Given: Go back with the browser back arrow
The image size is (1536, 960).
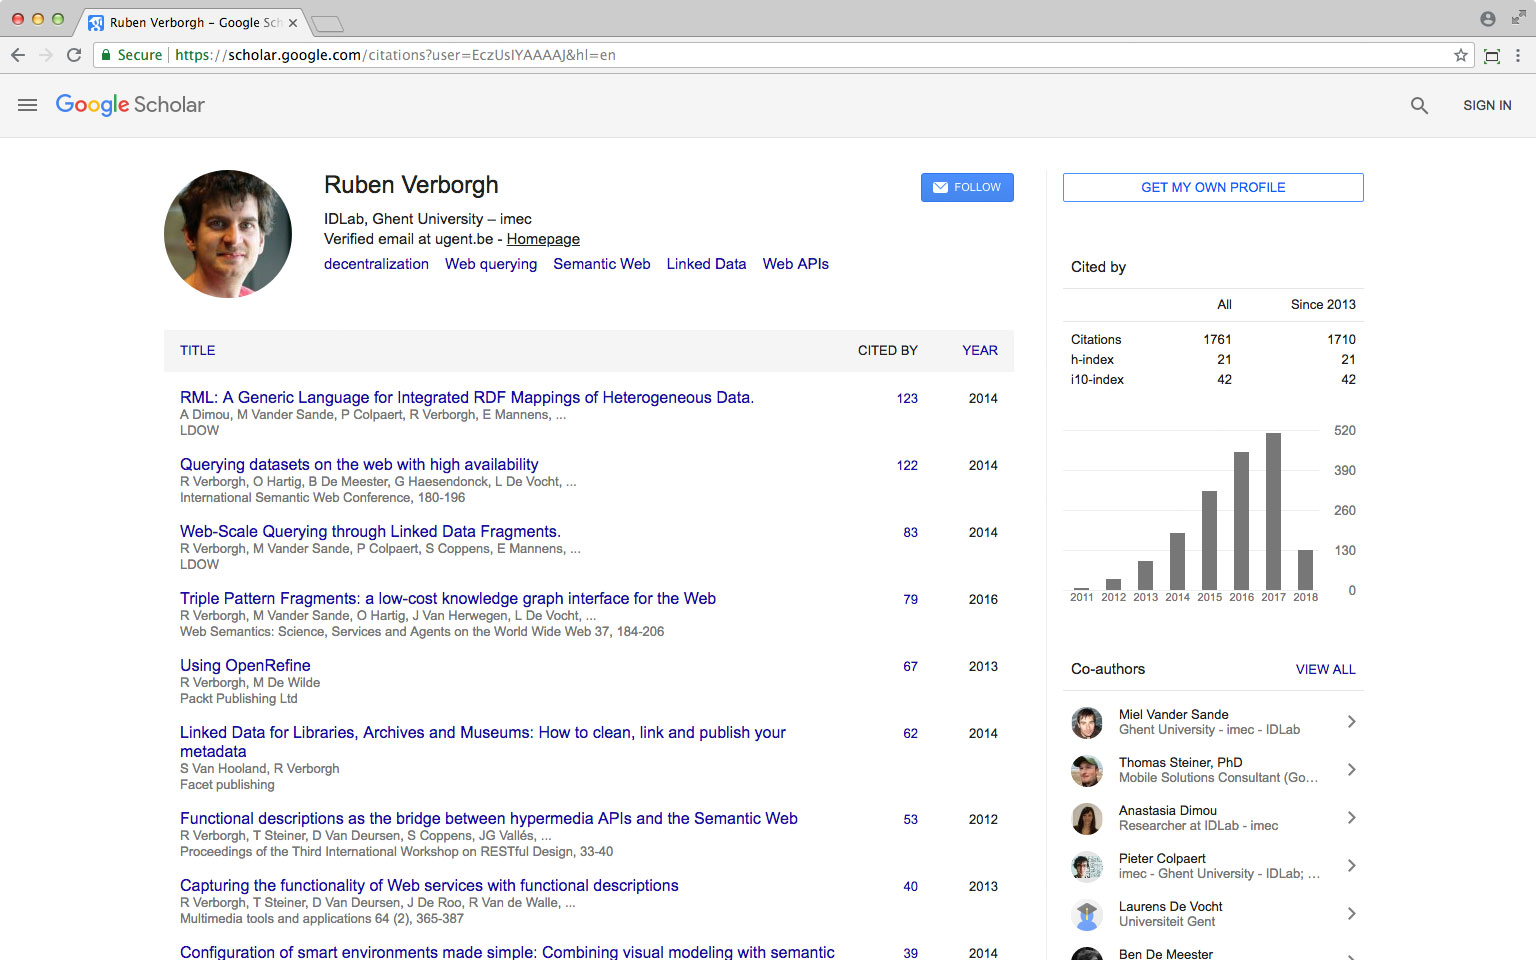Looking at the screenshot, I should click(18, 55).
